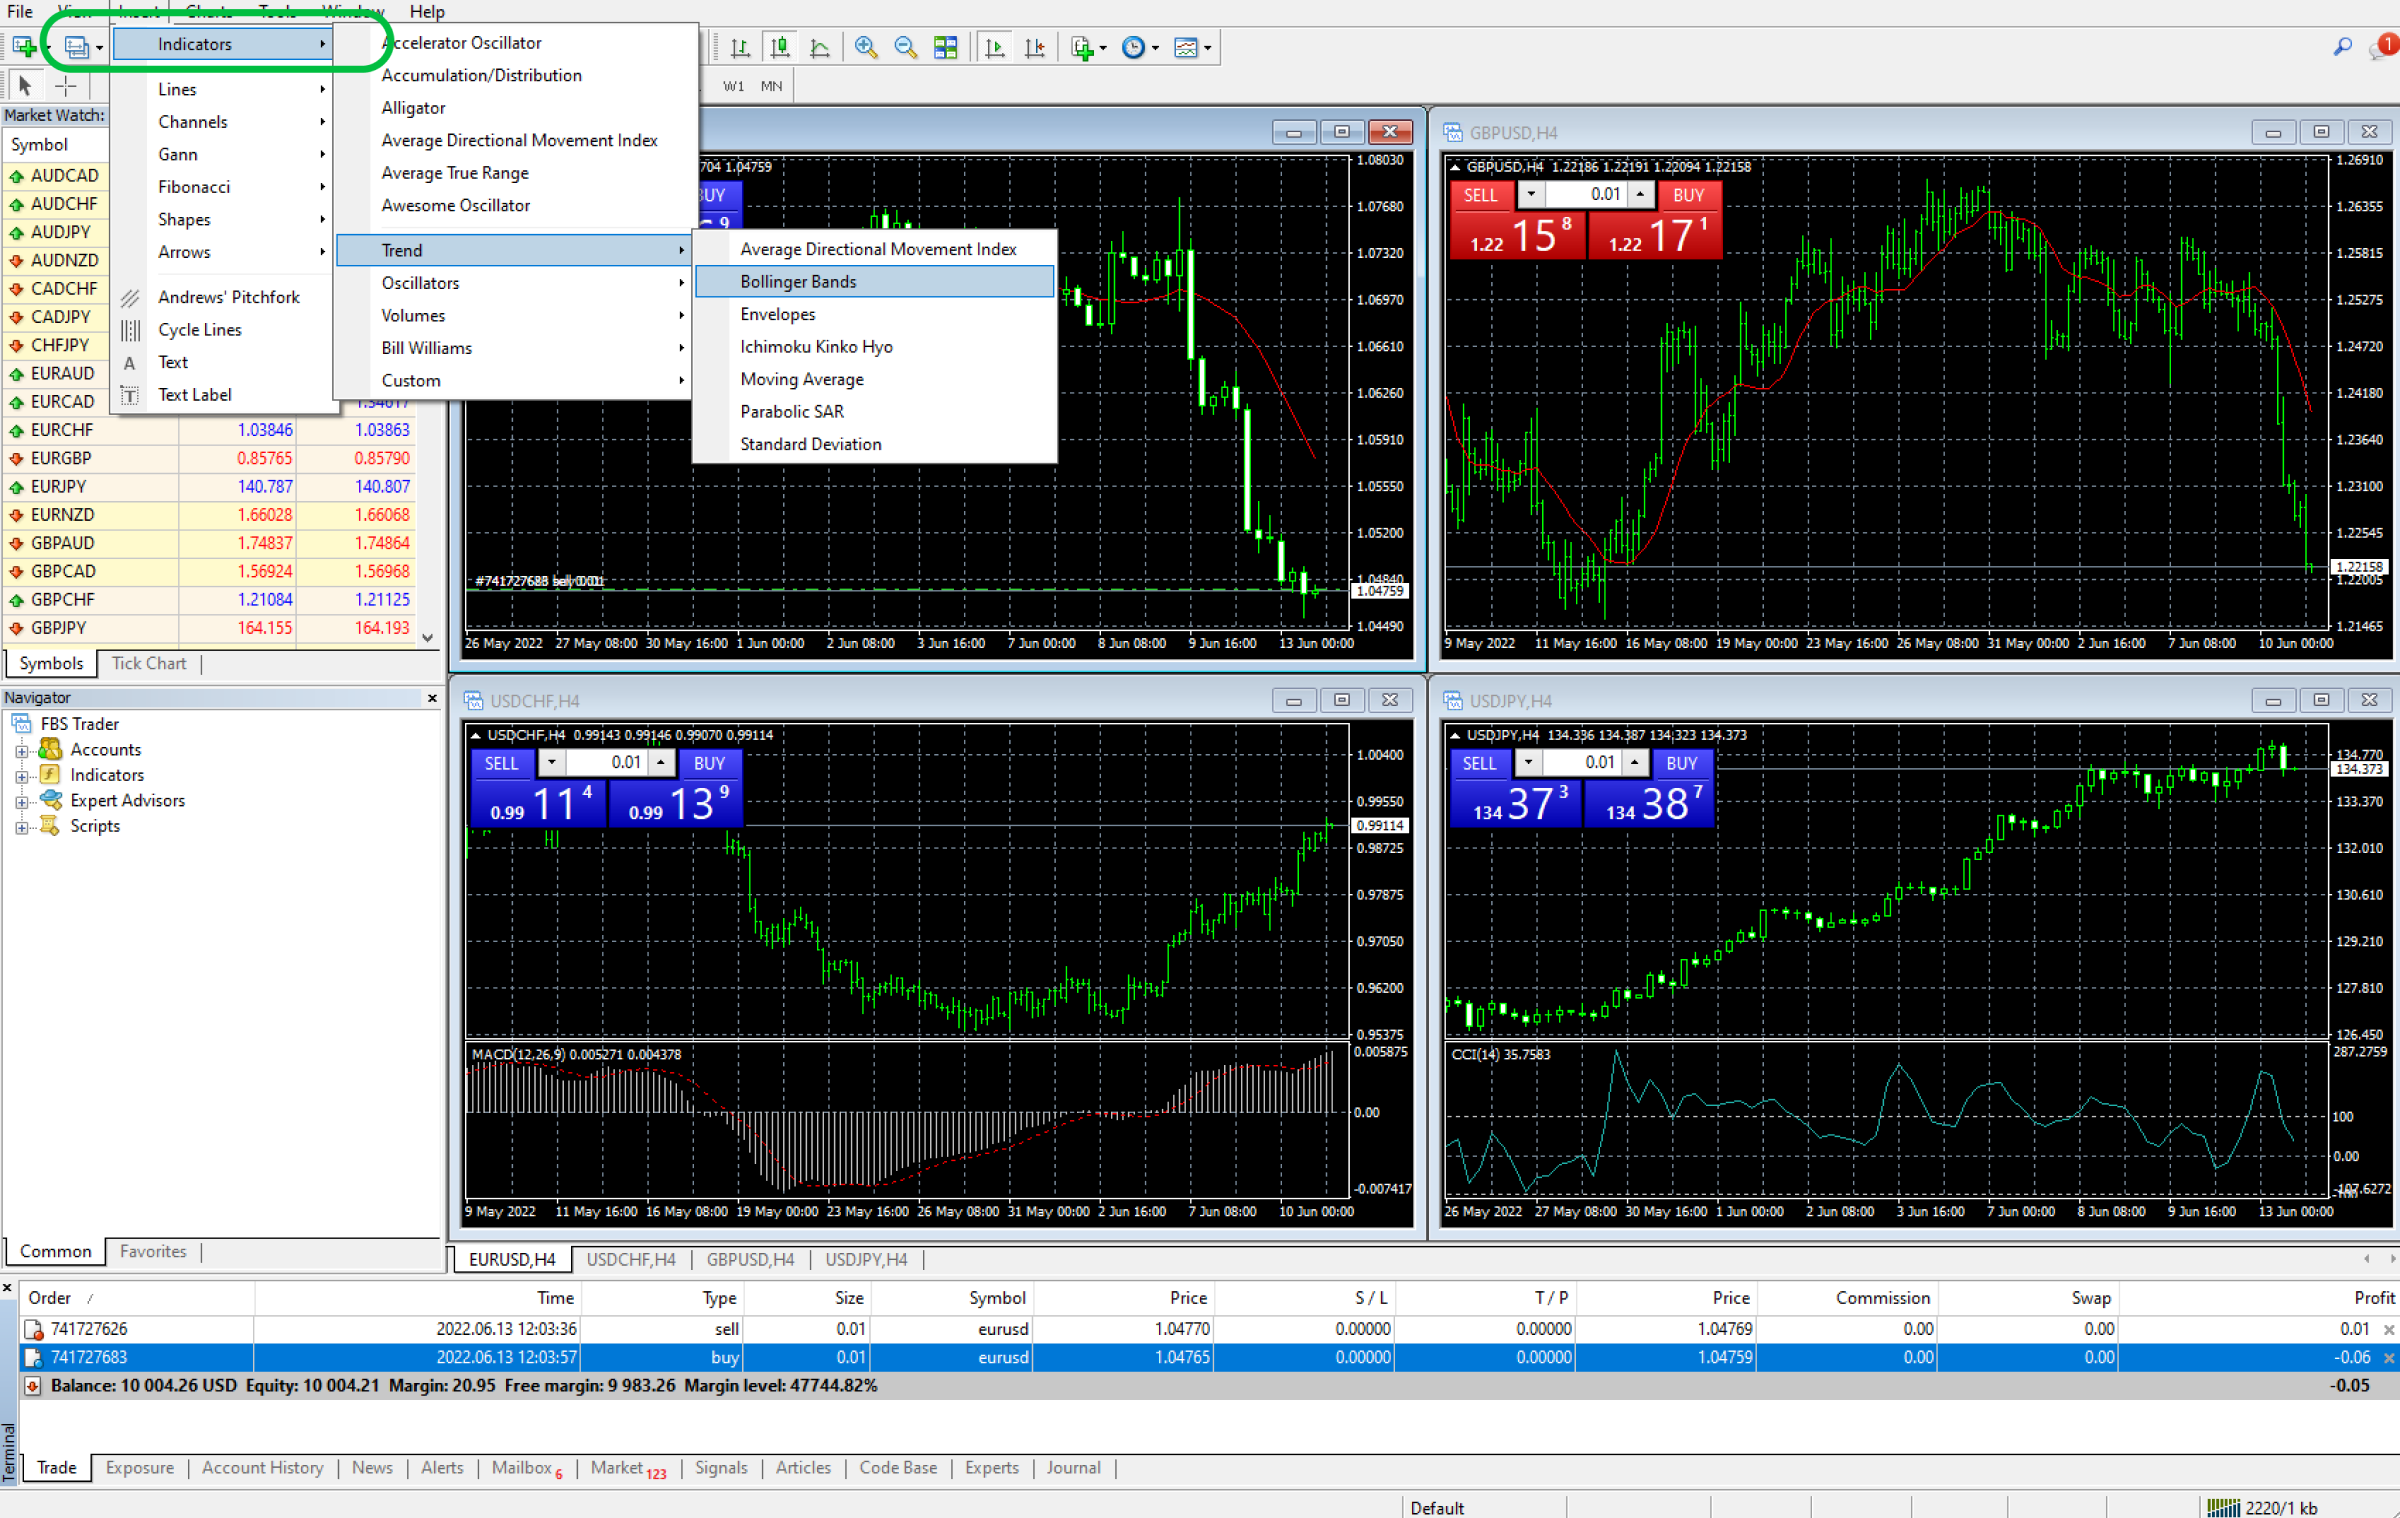The height and width of the screenshot is (1518, 2400).
Task: Open the Indicators list dropdown arrow
Action: click(1103, 48)
